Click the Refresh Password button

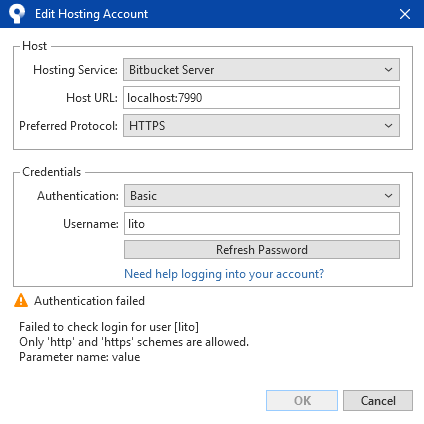[262, 250]
